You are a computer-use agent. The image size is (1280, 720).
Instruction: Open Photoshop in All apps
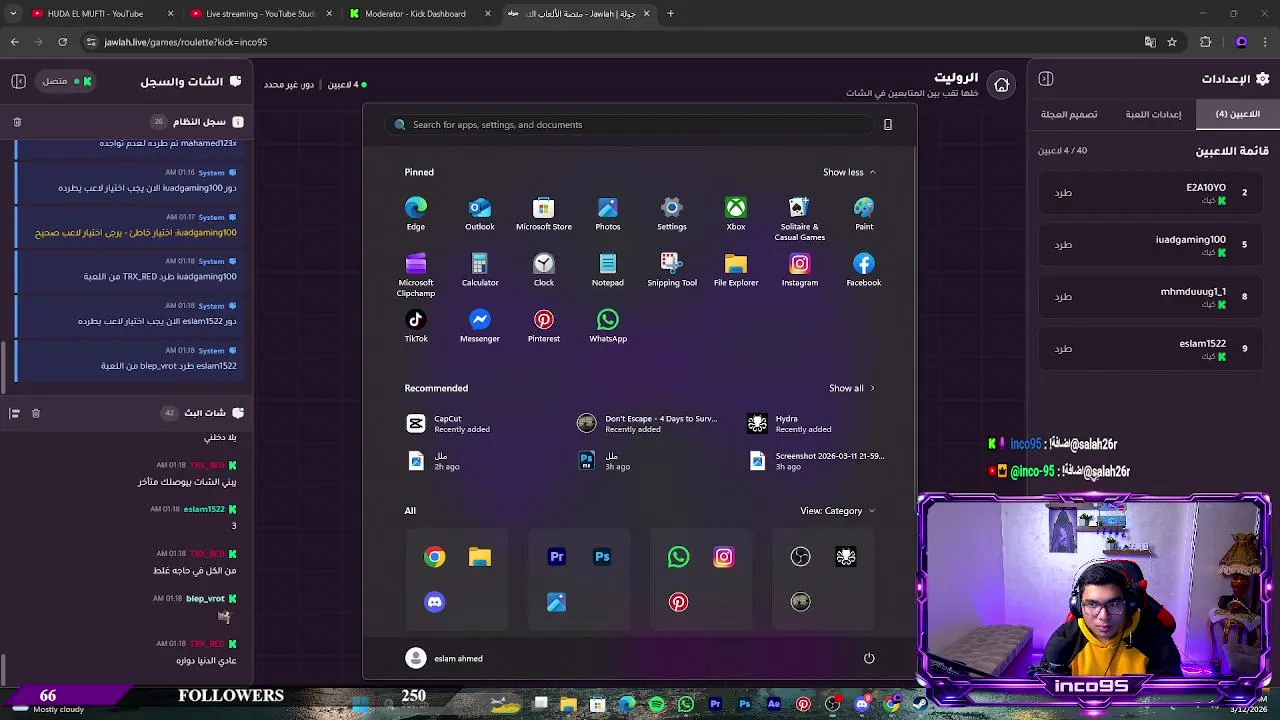(x=602, y=557)
